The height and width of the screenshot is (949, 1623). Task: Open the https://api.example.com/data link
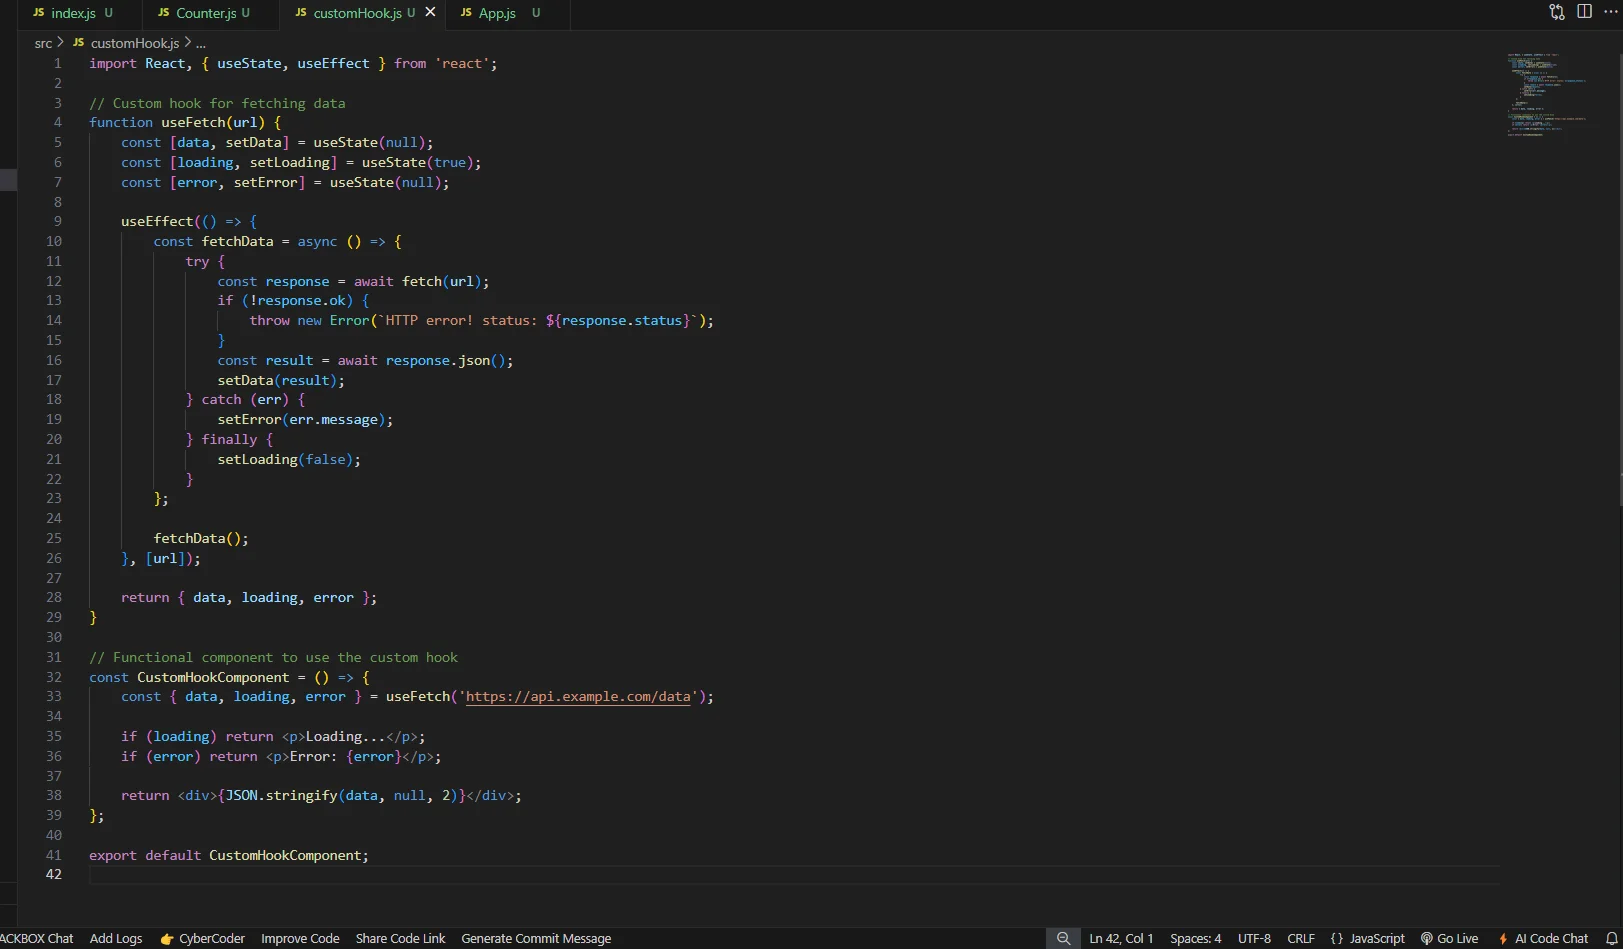point(578,696)
